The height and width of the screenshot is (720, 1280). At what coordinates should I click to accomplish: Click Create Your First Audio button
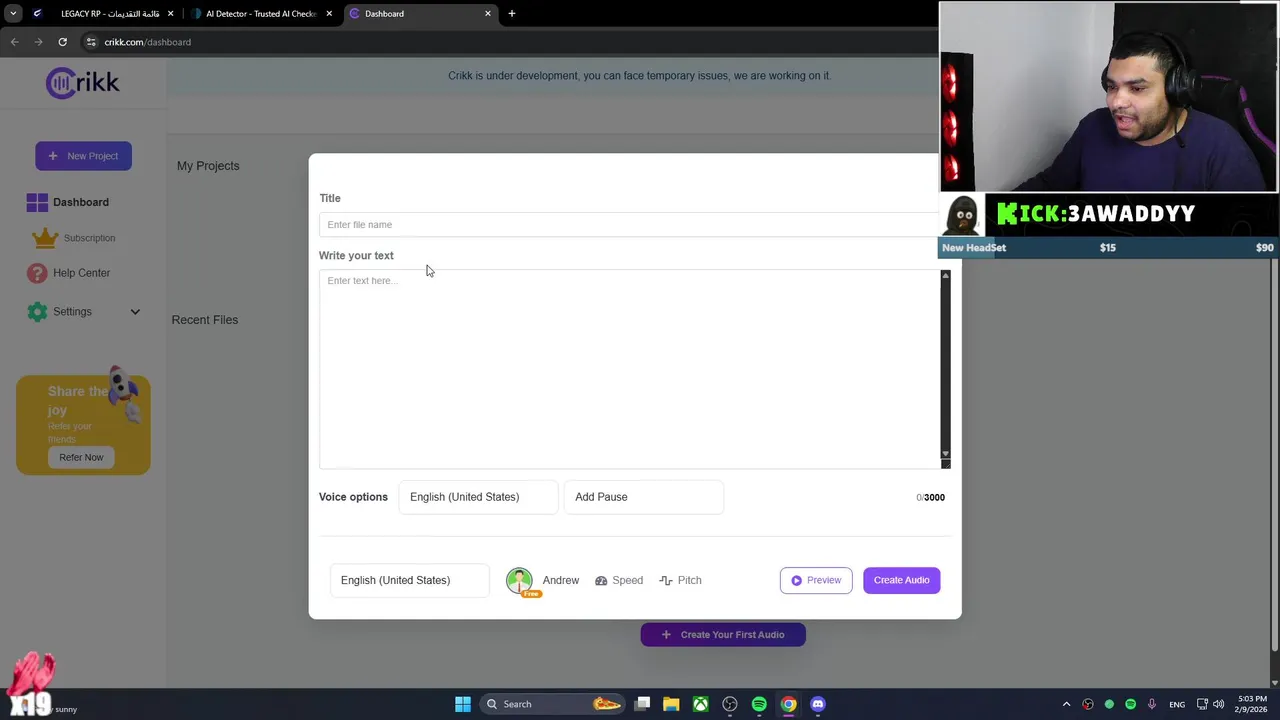tap(723, 634)
